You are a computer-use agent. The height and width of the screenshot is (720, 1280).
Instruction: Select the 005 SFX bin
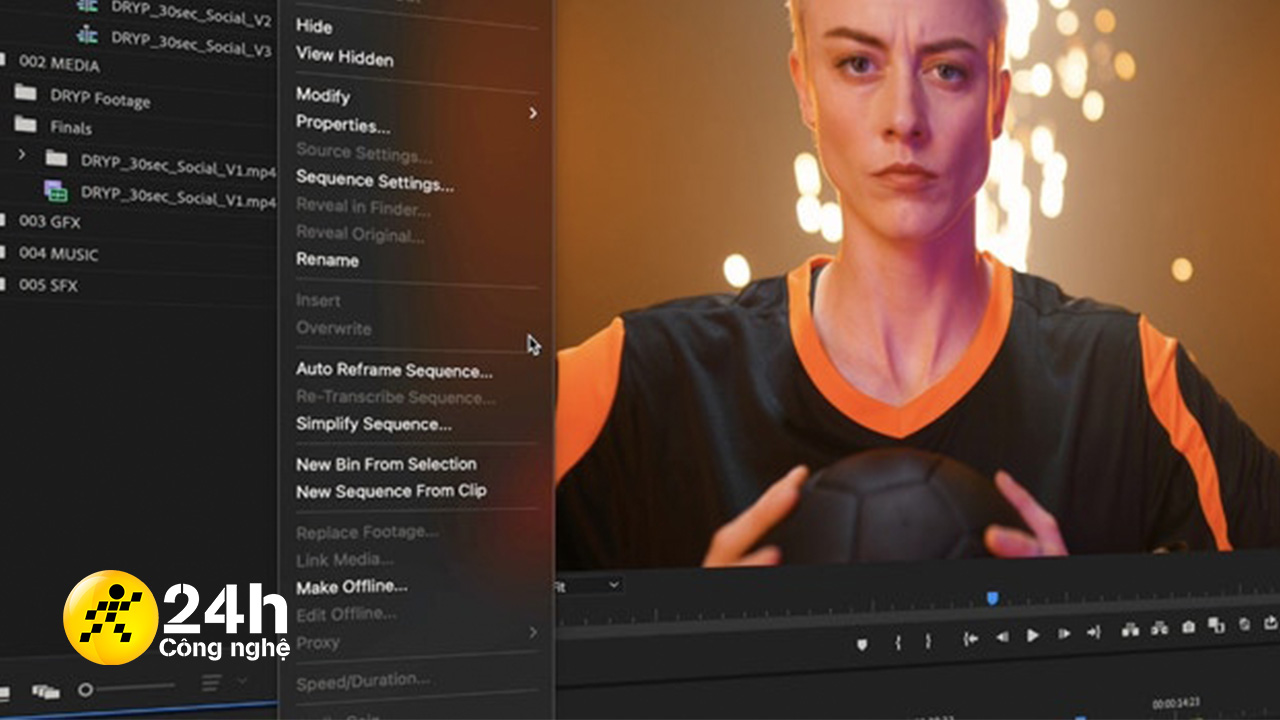(48, 285)
